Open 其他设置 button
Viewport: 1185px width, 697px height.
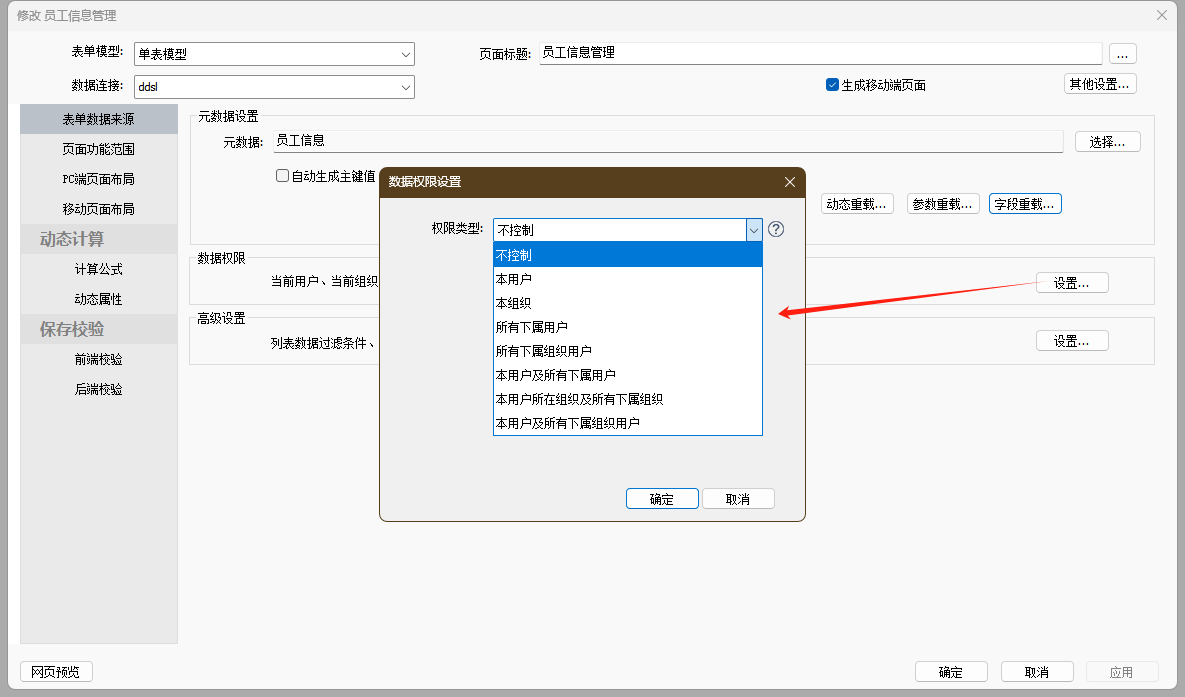tap(1099, 84)
